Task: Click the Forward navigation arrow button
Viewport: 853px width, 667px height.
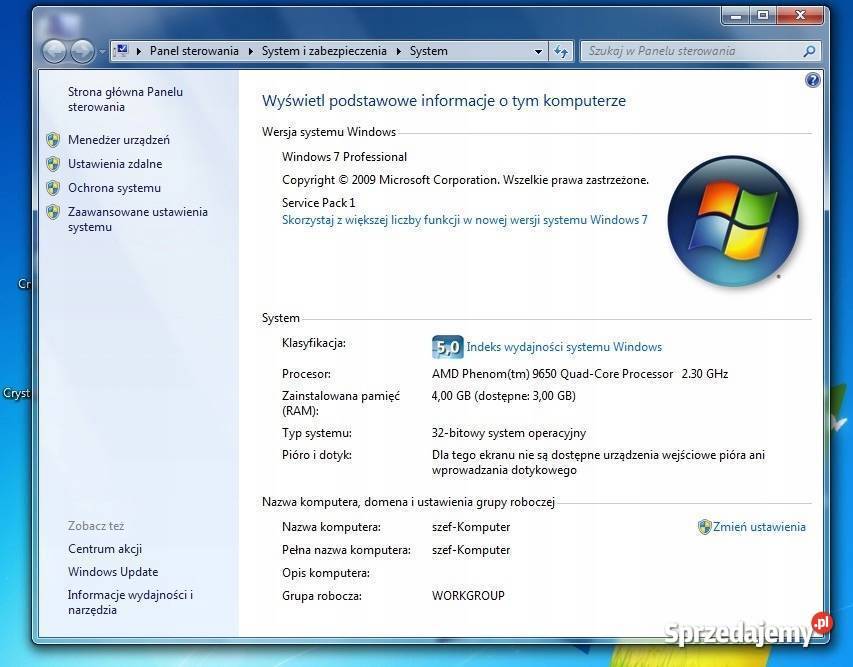Action: (x=82, y=51)
